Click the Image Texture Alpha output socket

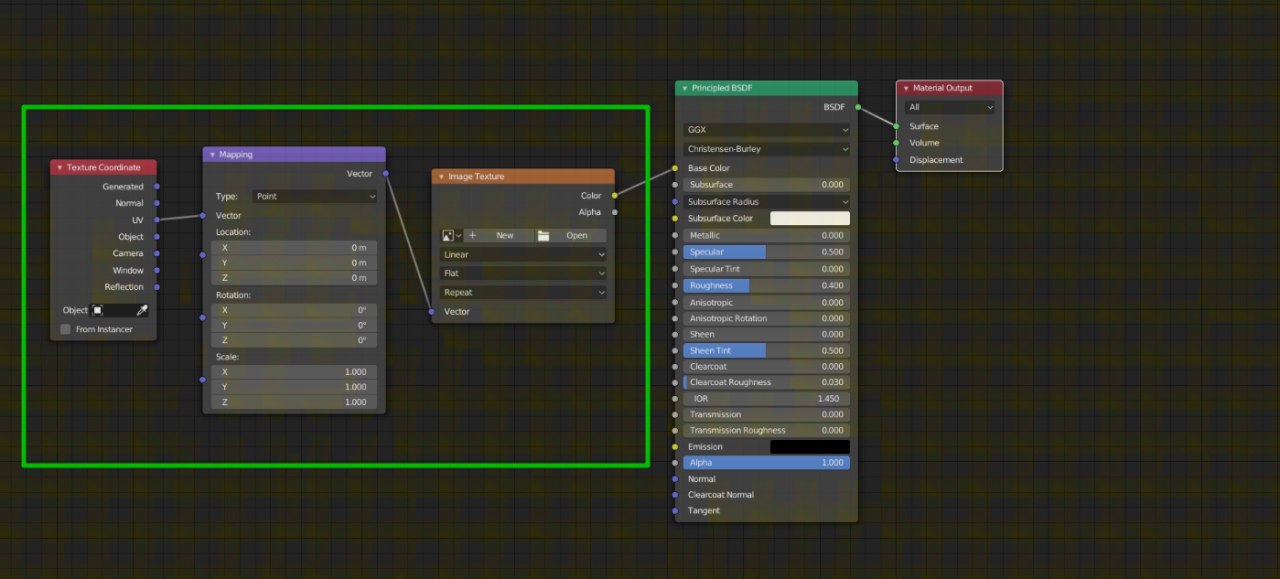pyautogui.click(x=614, y=211)
